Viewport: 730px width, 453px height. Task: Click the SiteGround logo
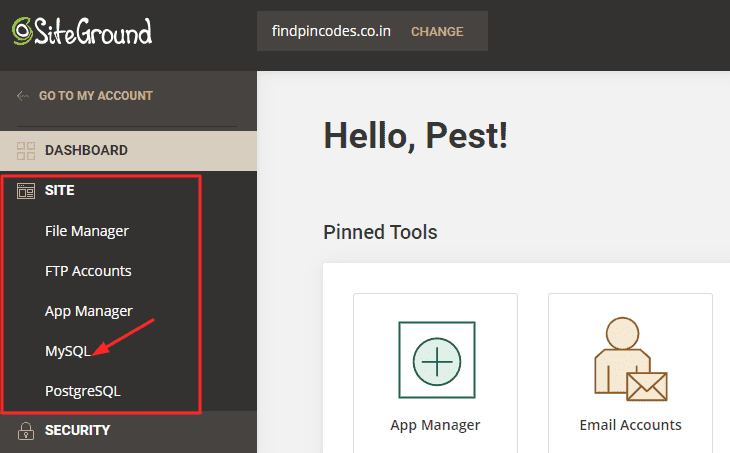pyautogui.click(x=82, y=32)
